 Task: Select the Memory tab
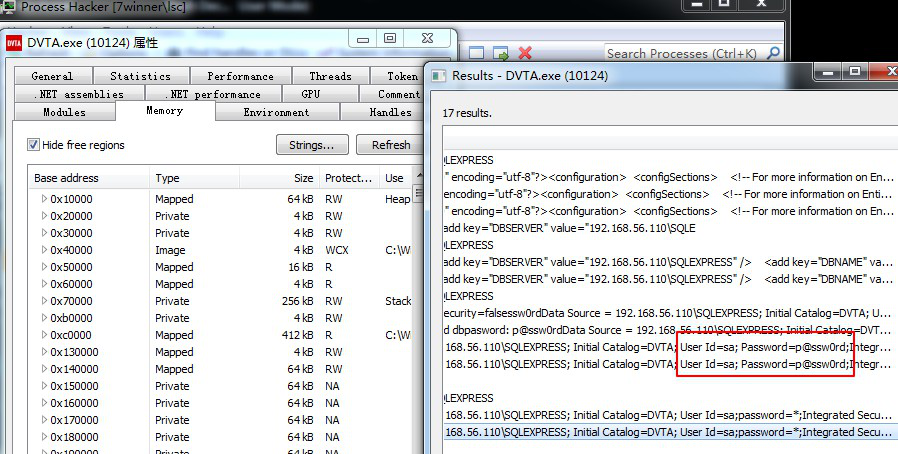[164, 110]
